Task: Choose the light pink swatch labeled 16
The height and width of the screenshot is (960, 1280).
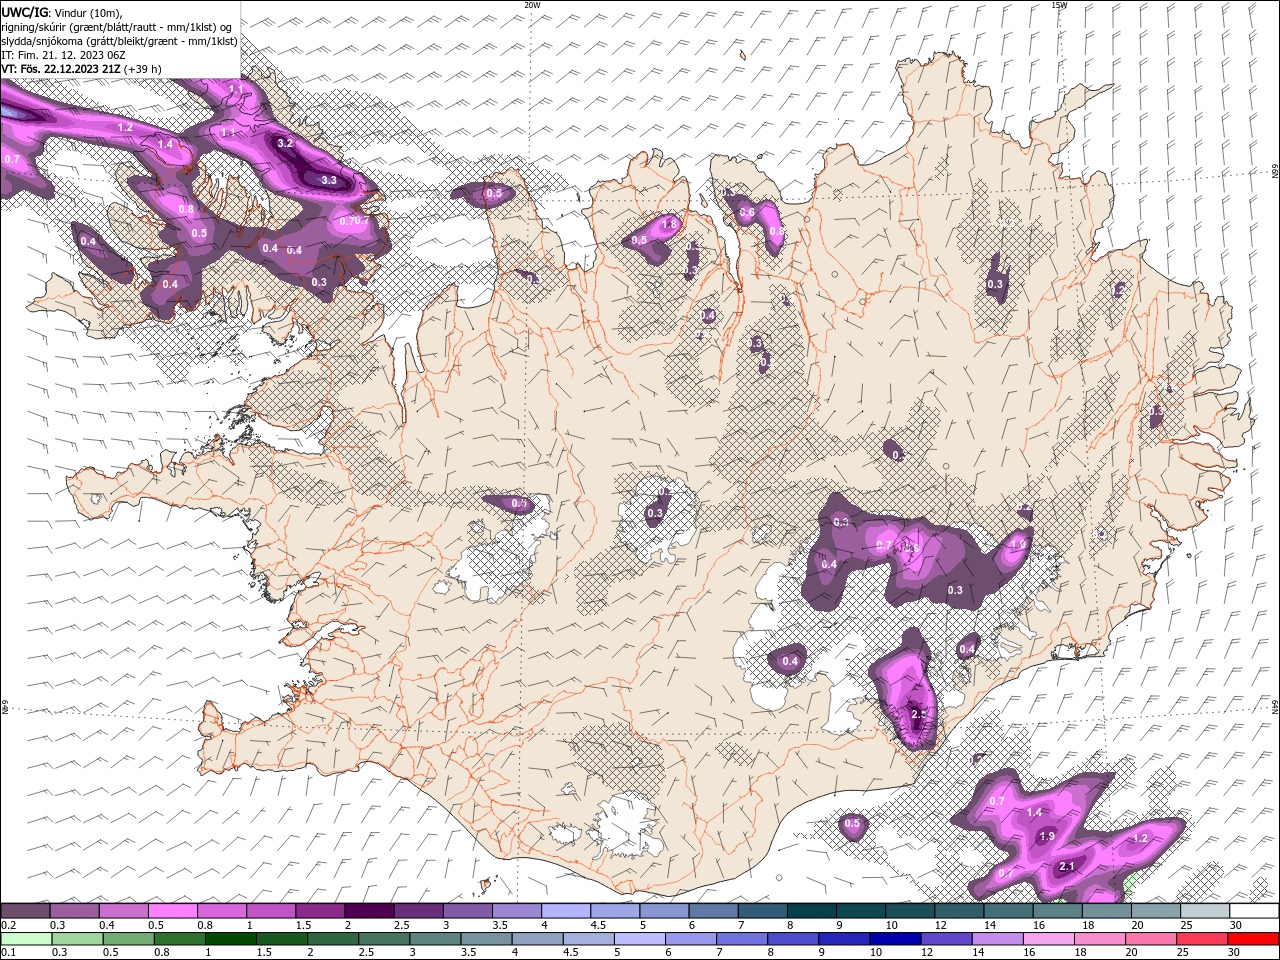Action: click(x=1049, y=939)
